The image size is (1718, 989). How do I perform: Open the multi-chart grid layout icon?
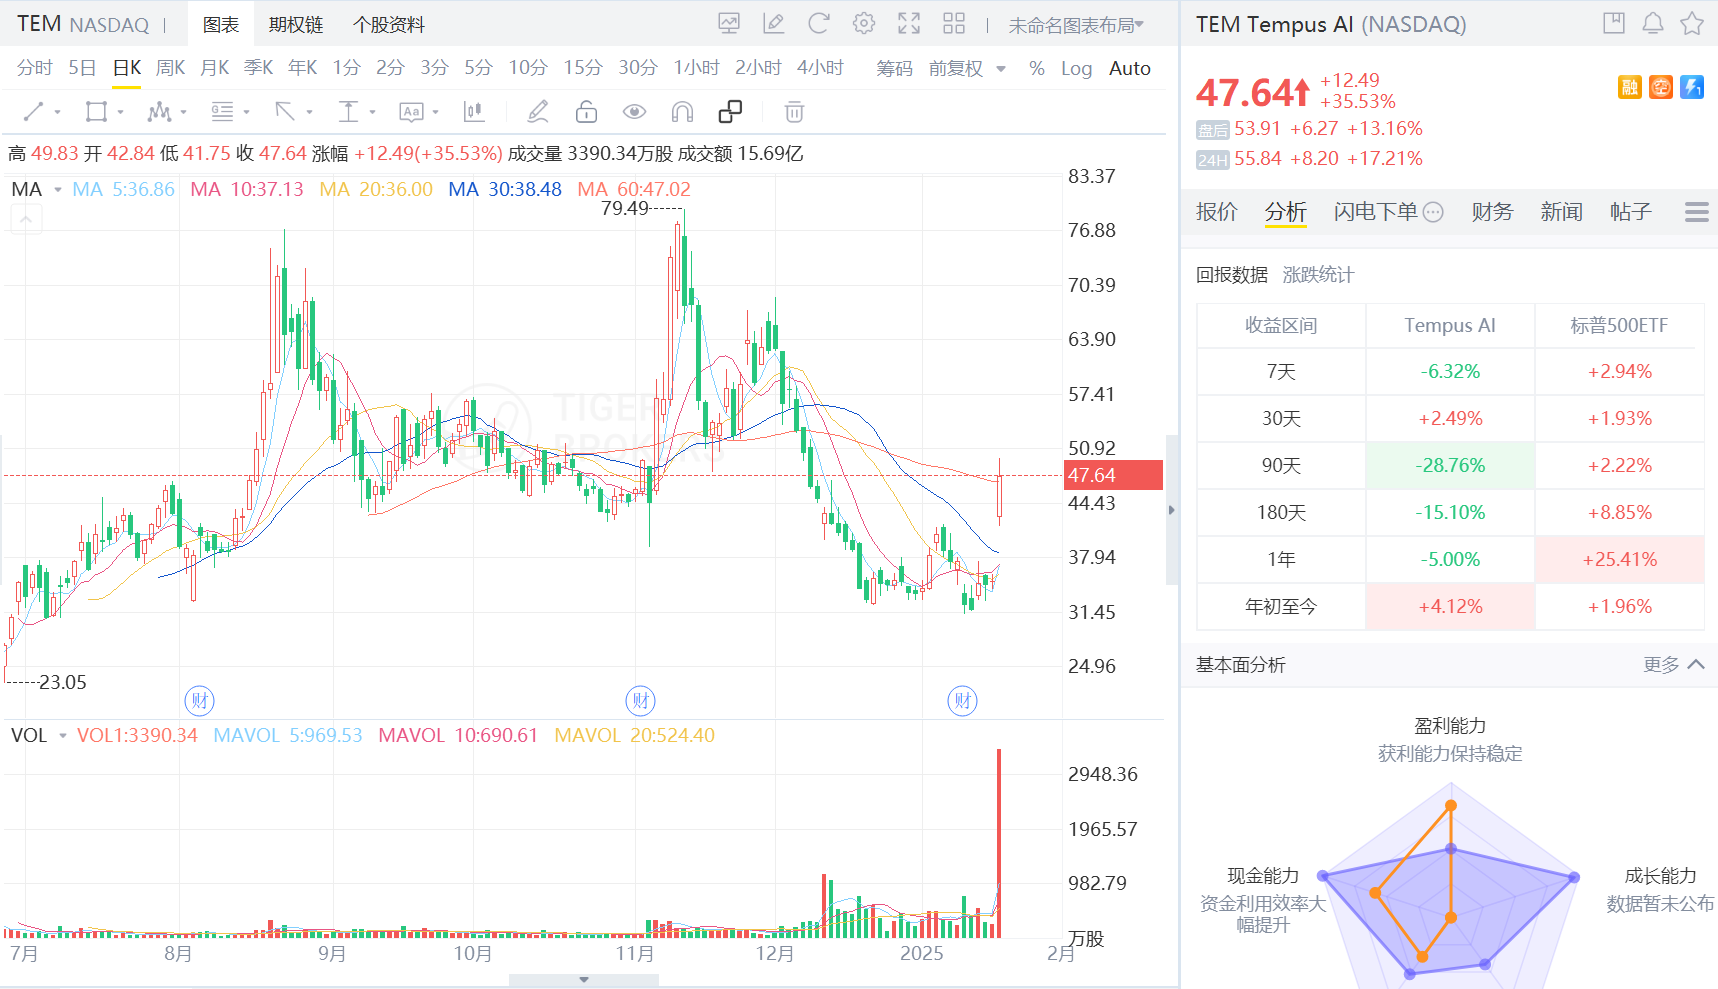[x=954, y=24]
